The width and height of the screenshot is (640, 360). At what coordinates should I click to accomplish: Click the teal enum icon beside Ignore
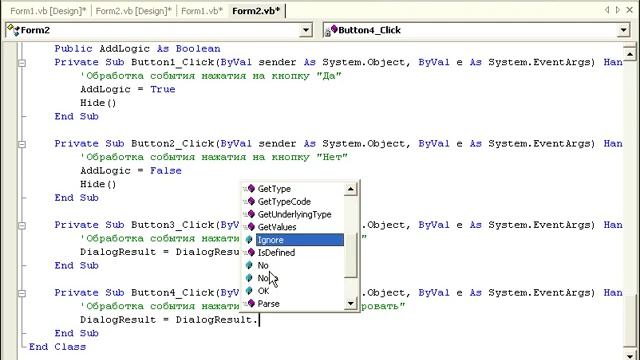249,240
